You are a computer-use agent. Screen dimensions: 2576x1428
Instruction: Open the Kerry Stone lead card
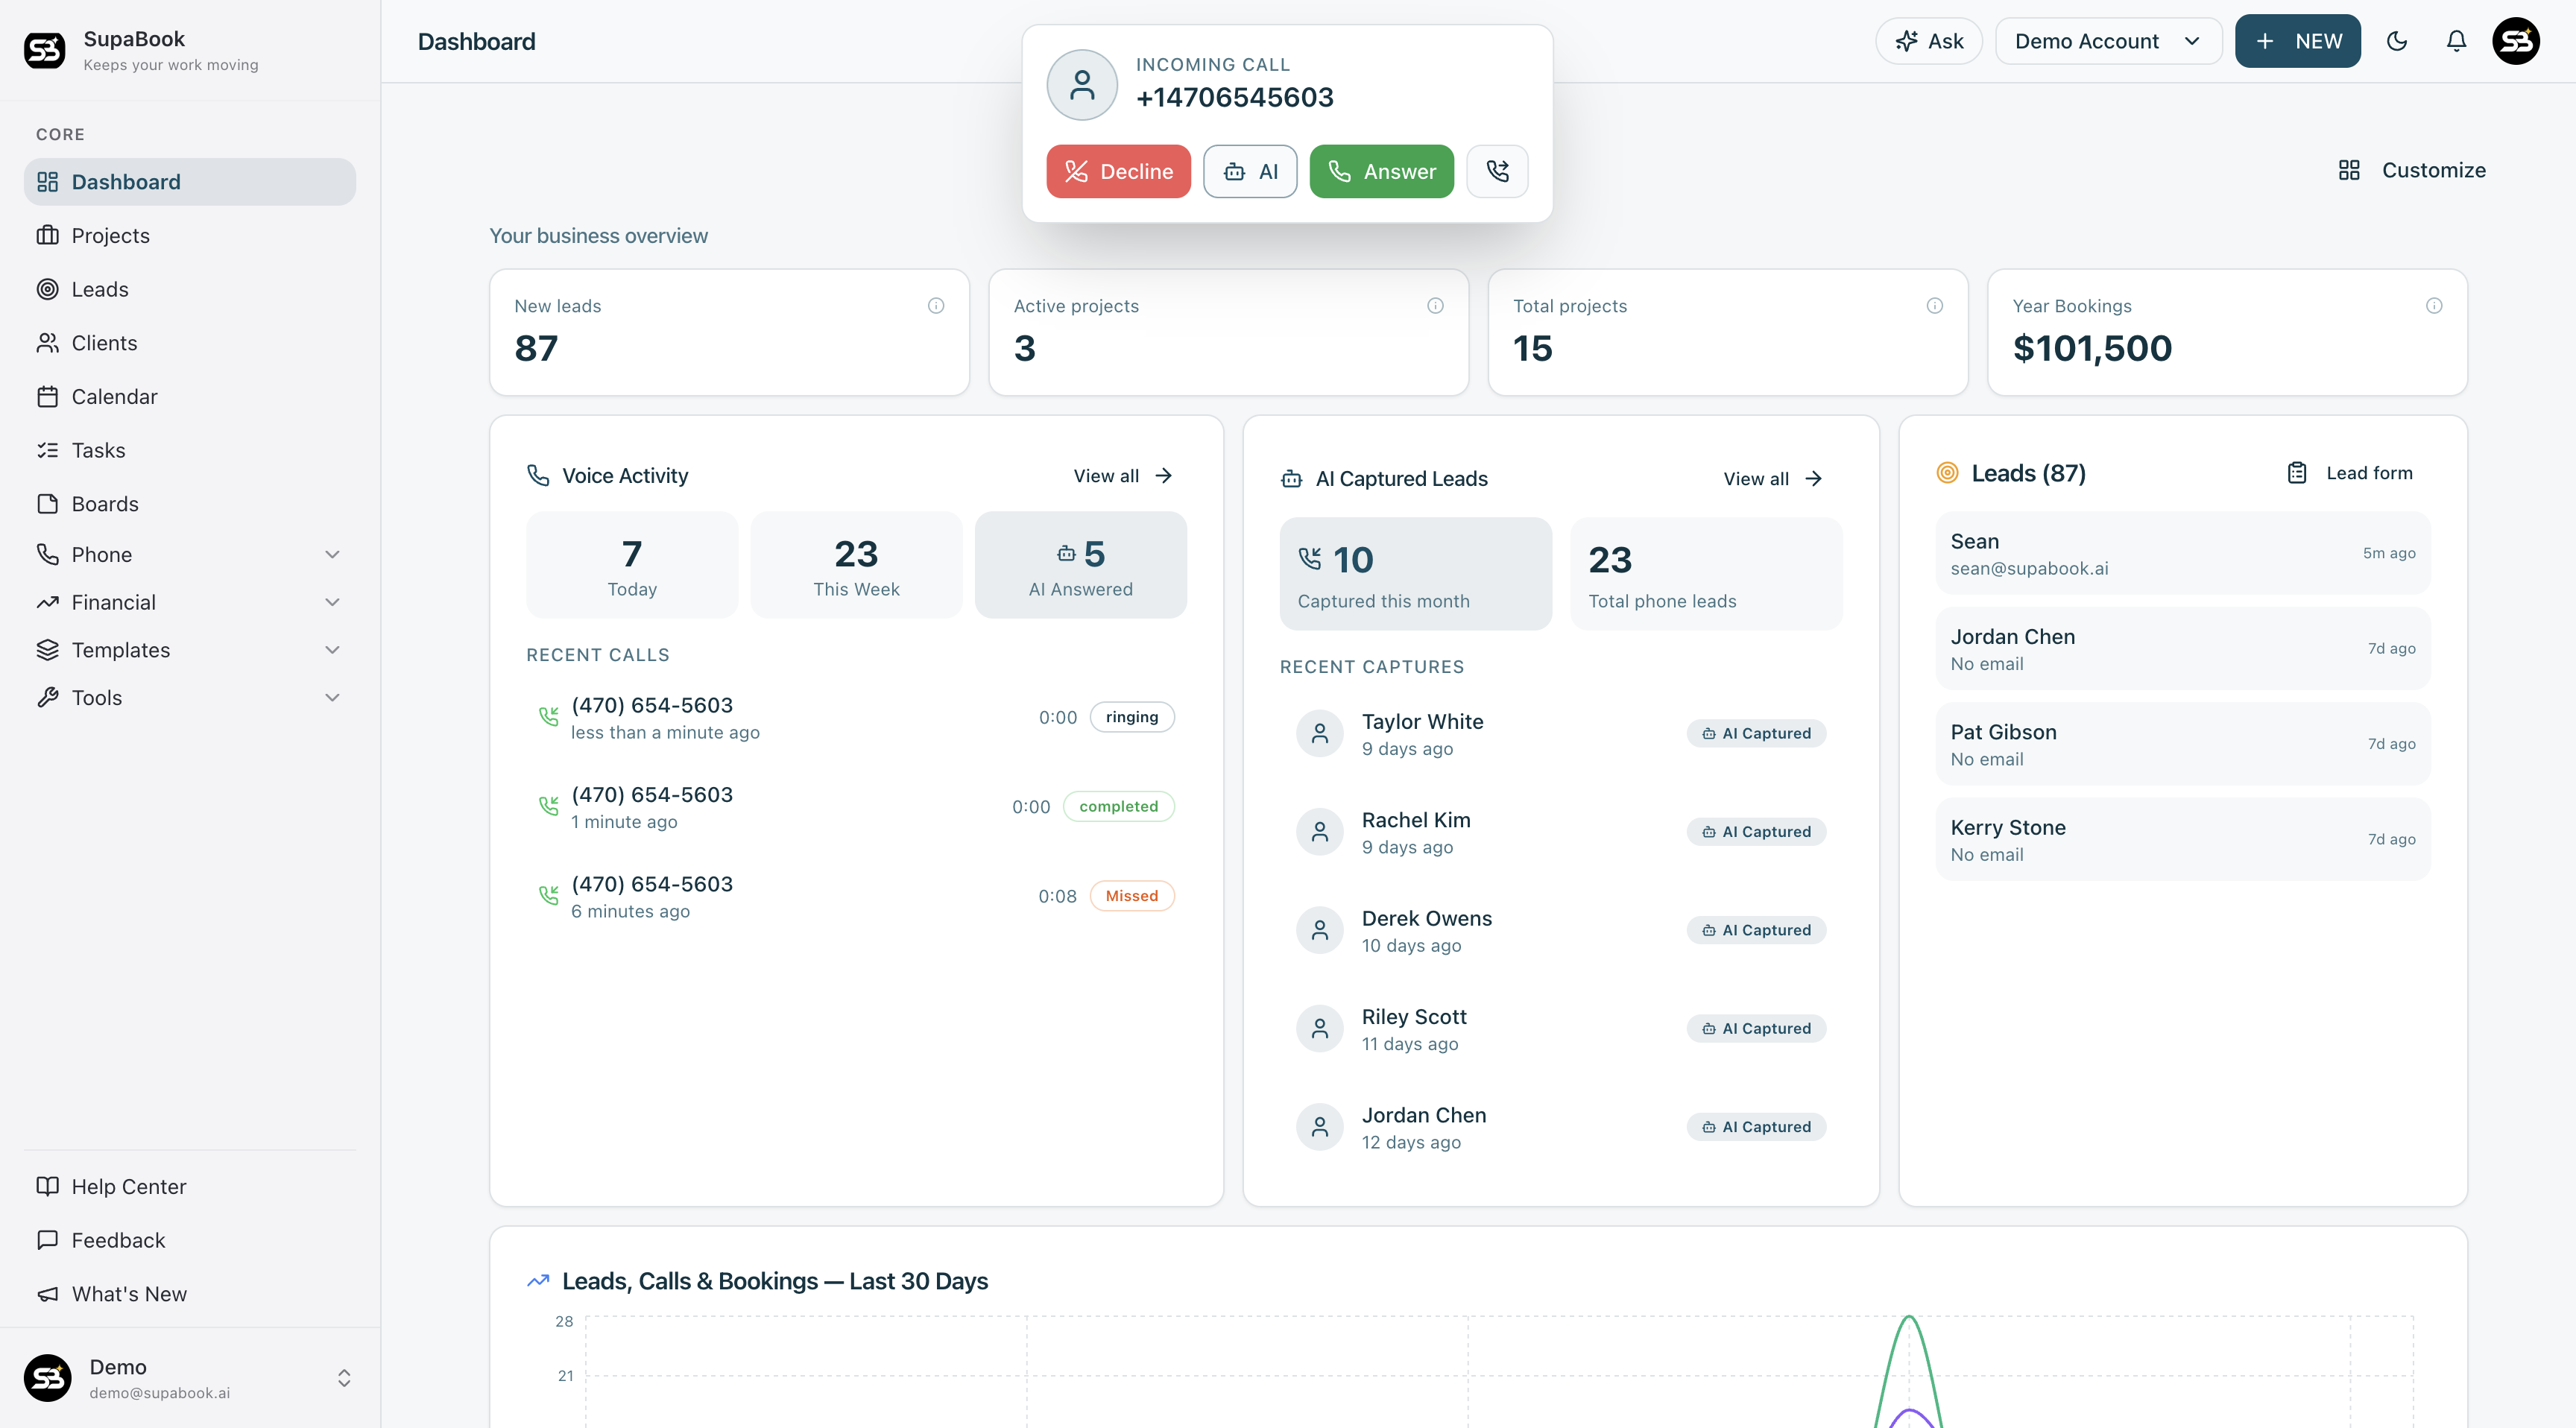pyautogui.click(x=2182, y=839)
